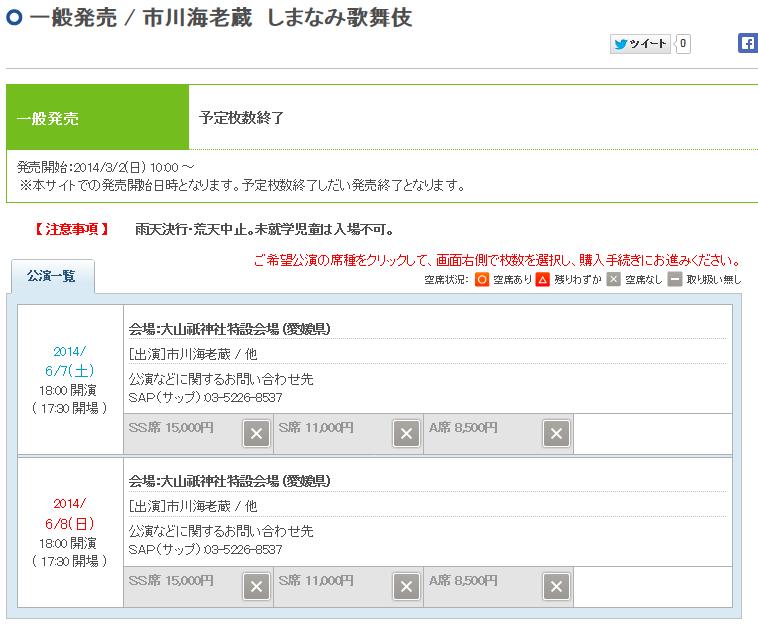Select the 6/8(日) performance date
The height and width of the screenshot is (628, 758).
point(70,522)
